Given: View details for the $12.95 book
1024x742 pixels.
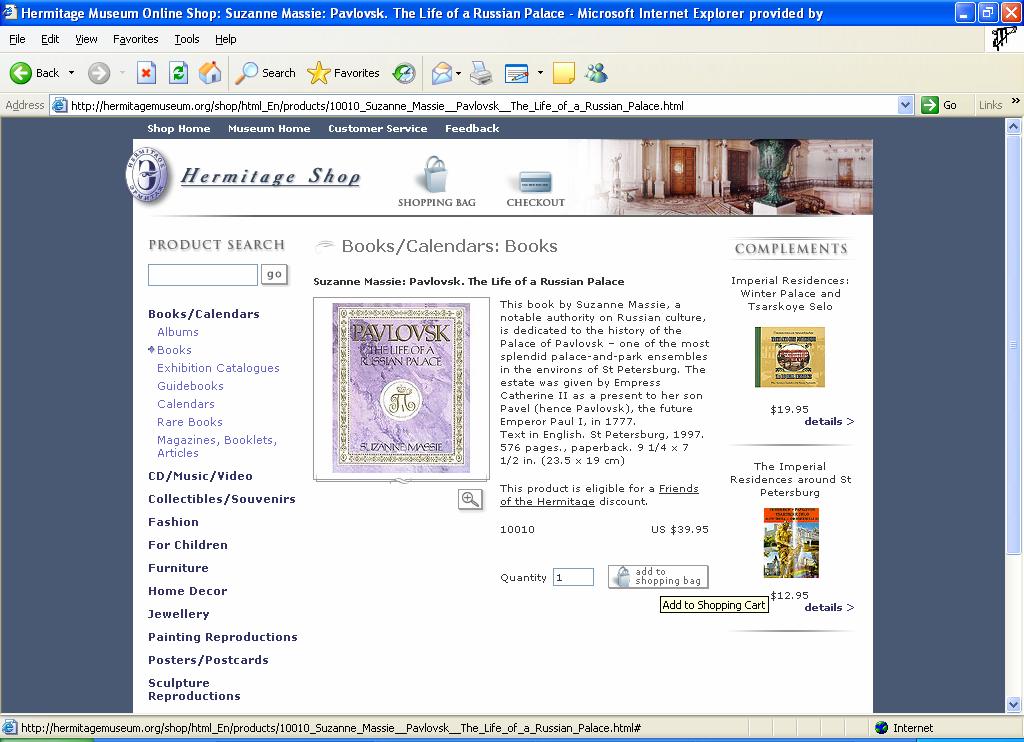Looking at the screenshot, I should coord(829,607).
